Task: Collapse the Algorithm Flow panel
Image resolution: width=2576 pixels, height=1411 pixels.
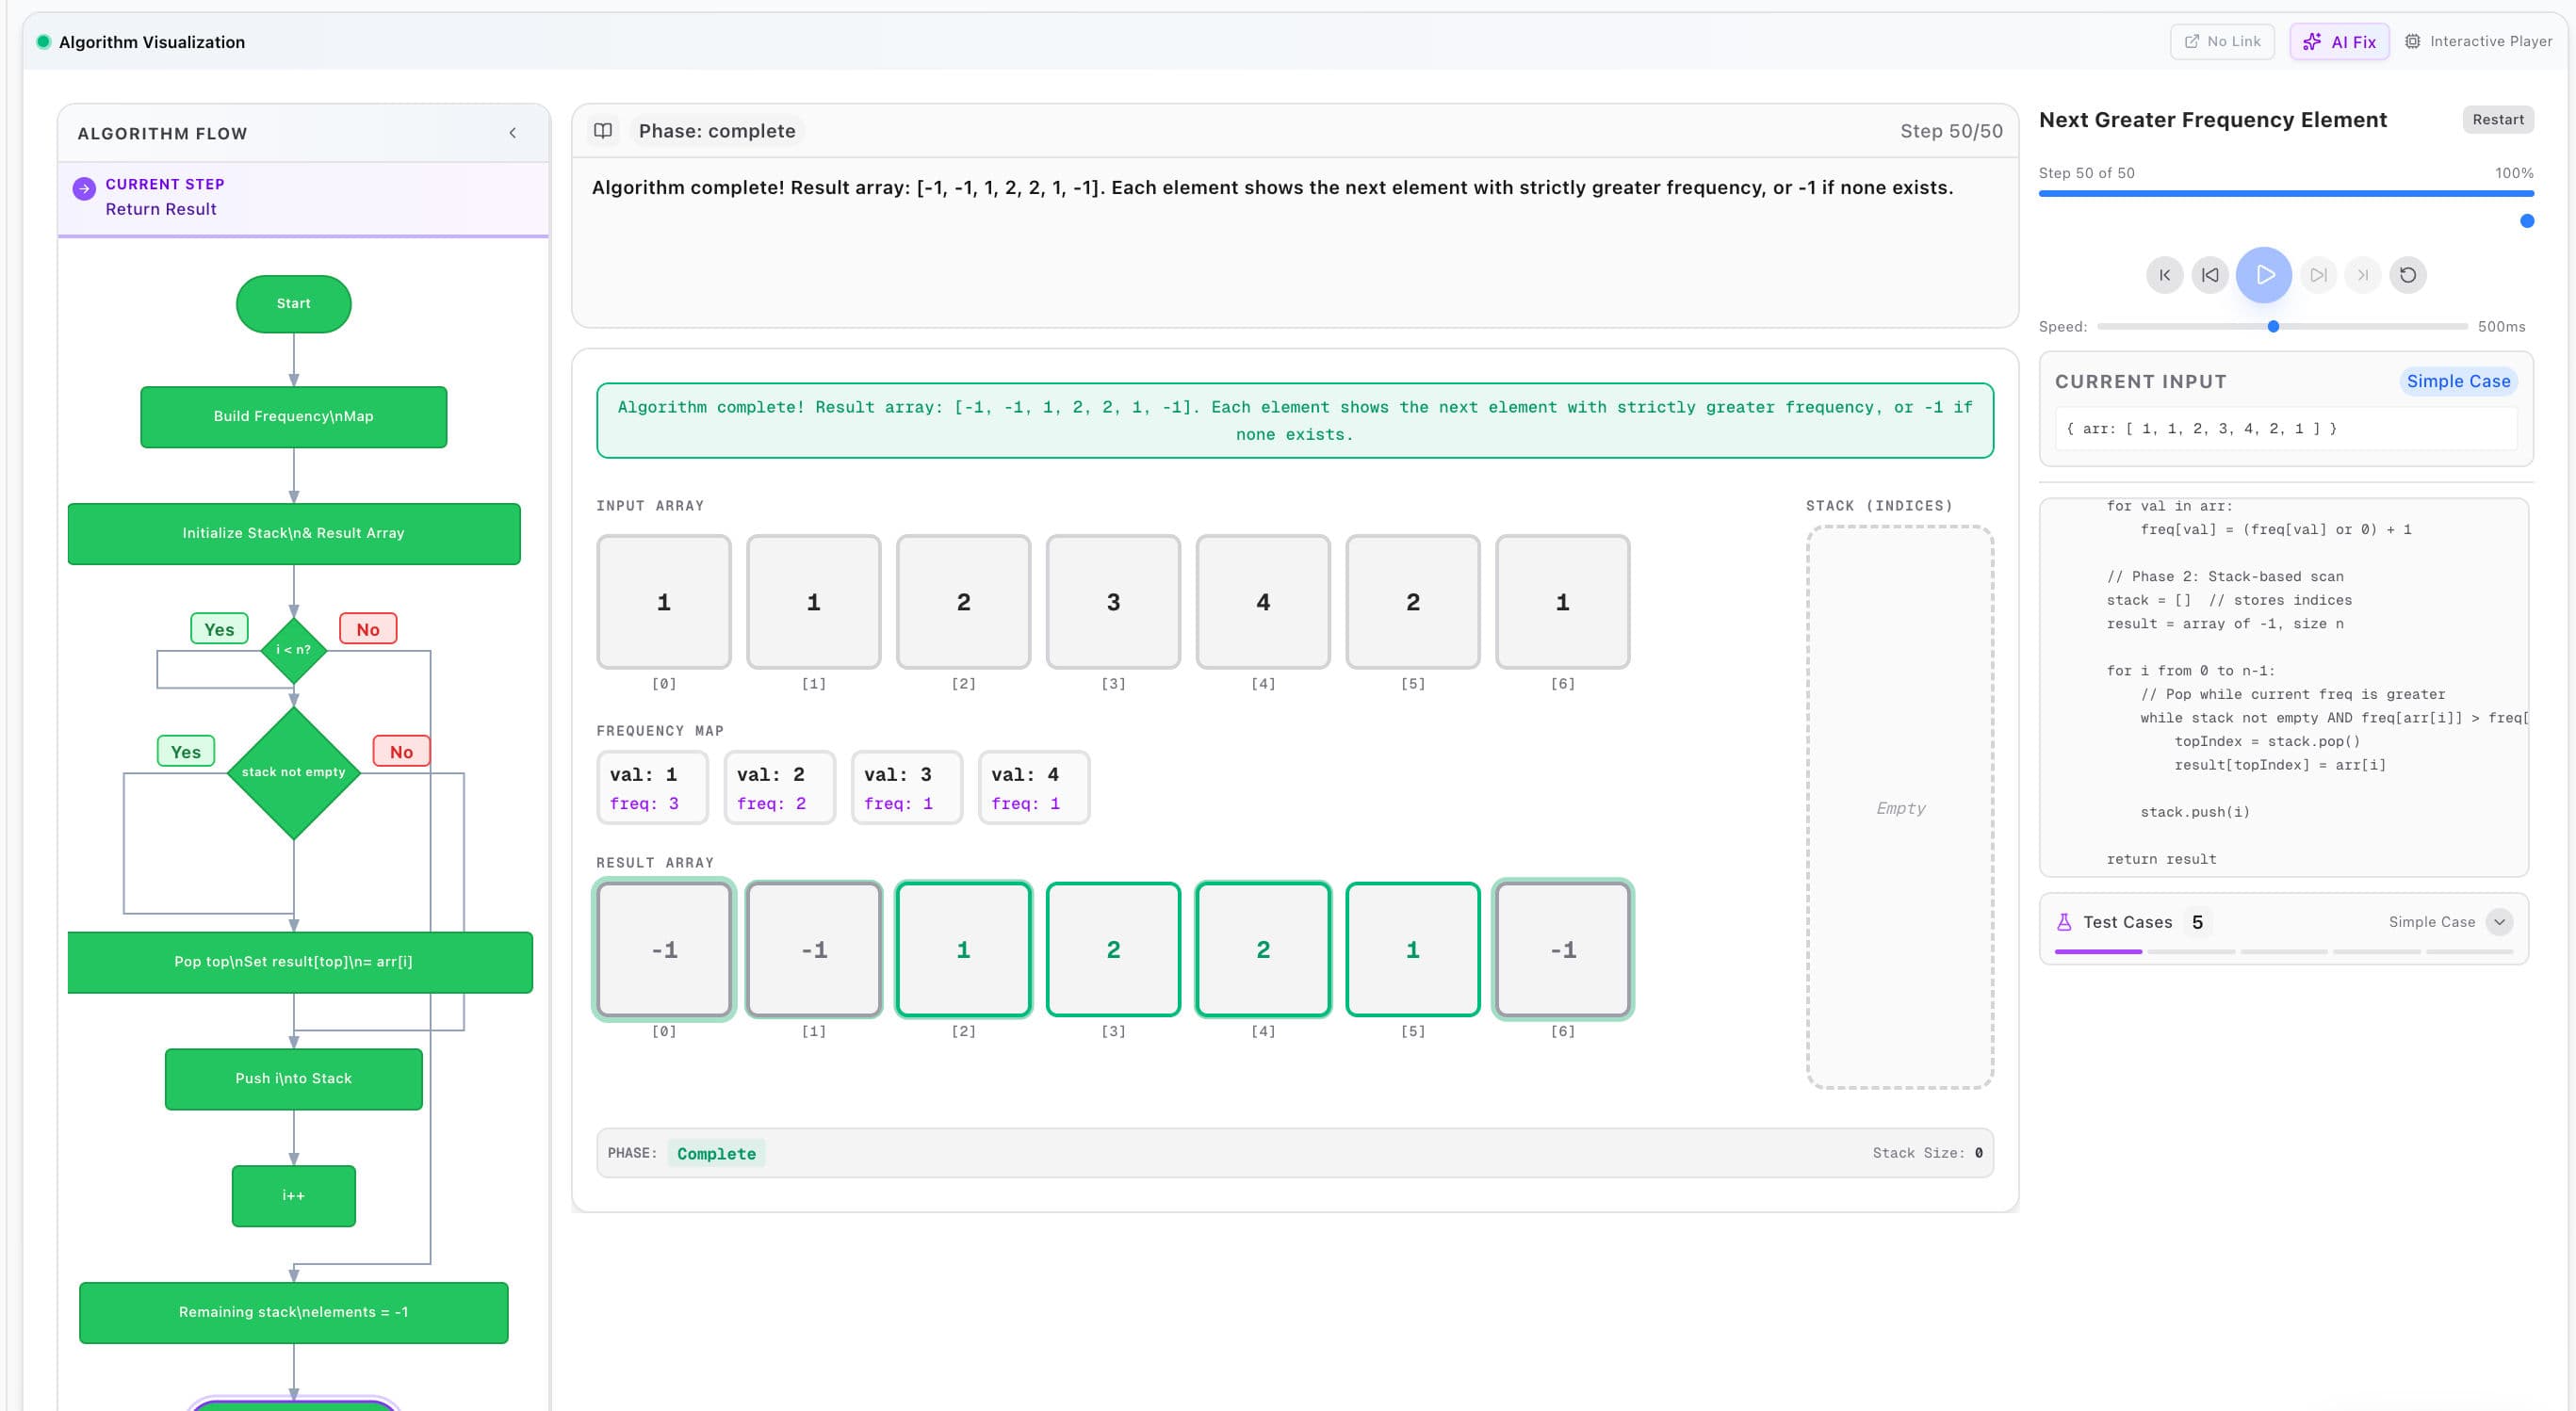Action: [513, 133]
